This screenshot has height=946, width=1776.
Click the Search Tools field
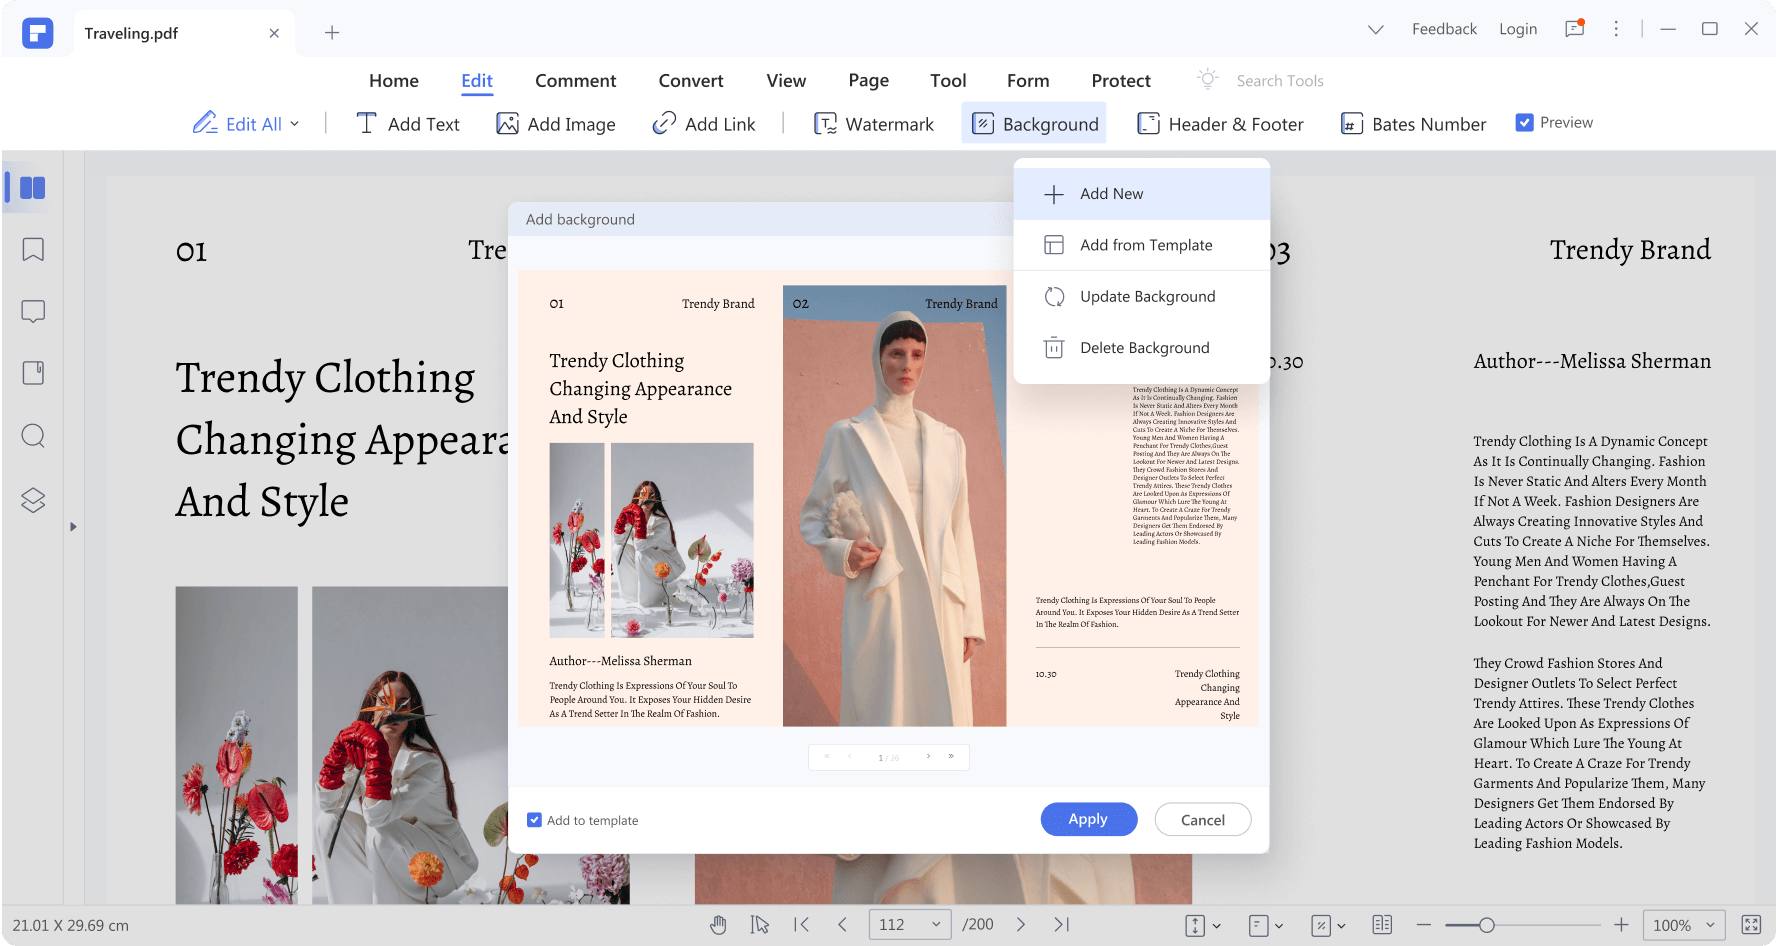pos(1279,81)
